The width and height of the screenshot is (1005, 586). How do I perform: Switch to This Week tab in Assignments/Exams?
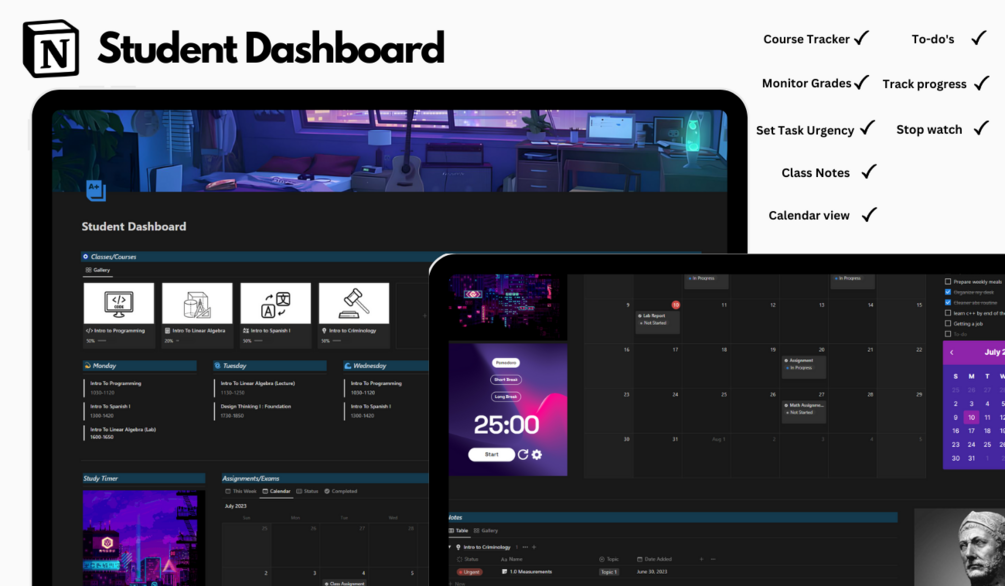coord(241,491)
